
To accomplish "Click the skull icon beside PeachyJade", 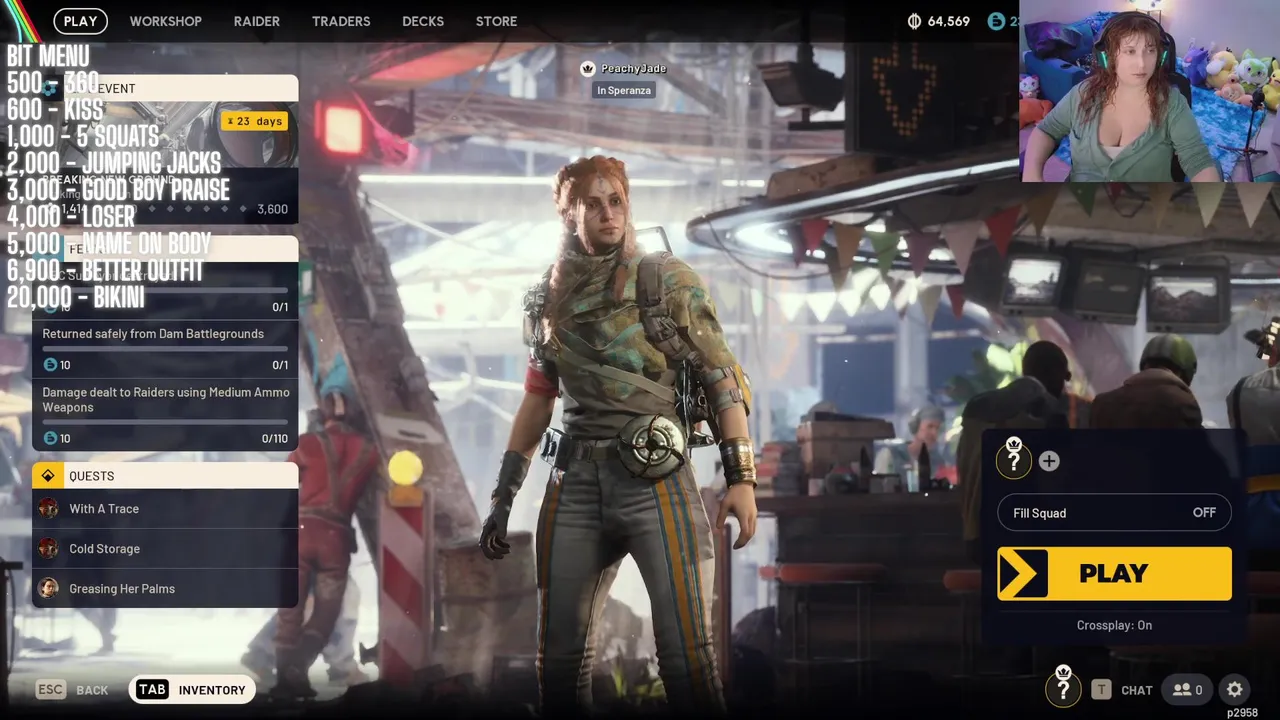I will (x=588, y=68).
